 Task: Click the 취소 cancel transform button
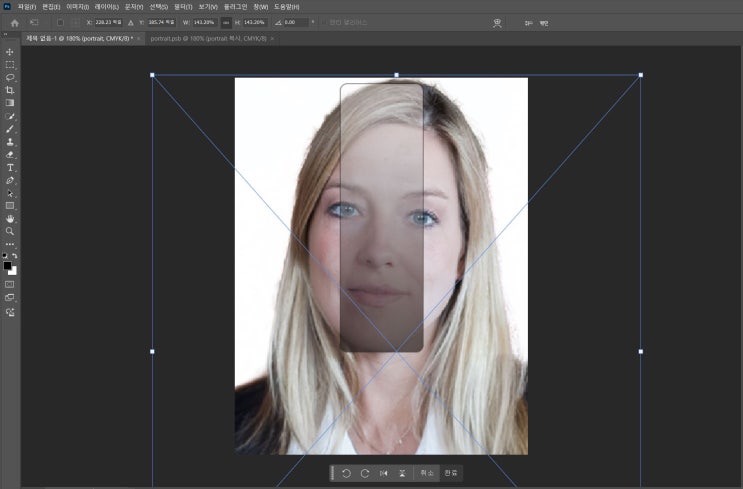[x=427, y=473]
